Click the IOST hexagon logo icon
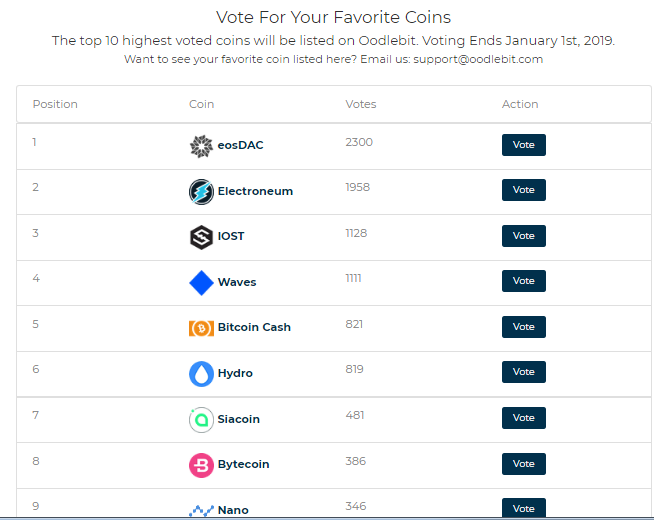Screen dimensions: 654x520 201,237
